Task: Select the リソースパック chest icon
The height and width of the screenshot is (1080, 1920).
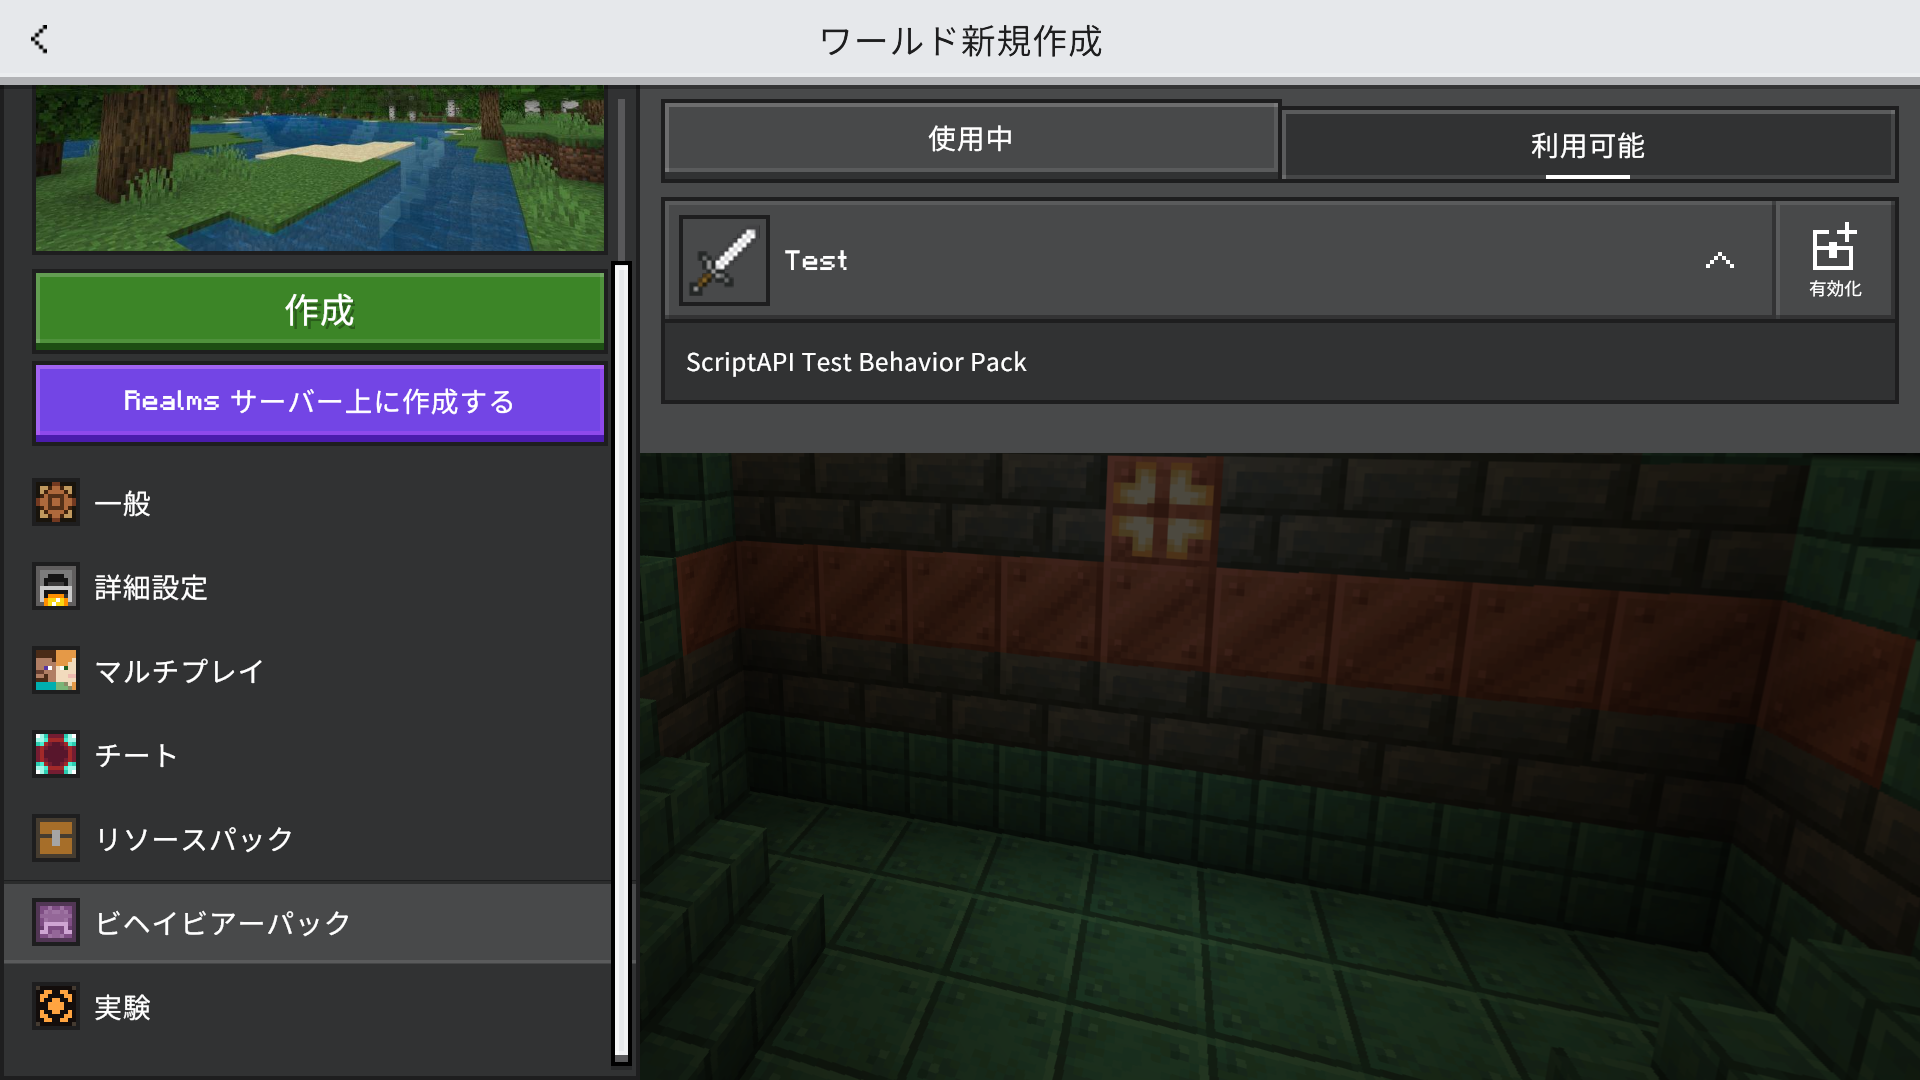Action: 57,839
